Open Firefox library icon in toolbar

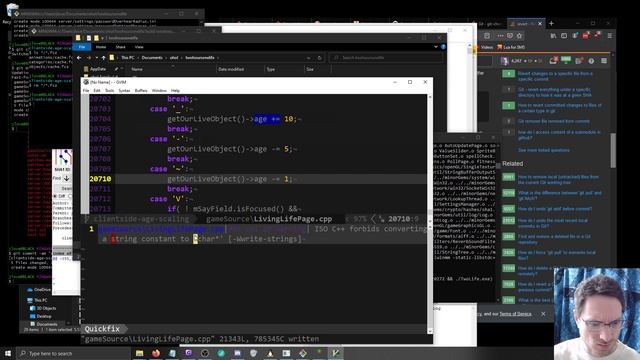click(x=553, y=36)
